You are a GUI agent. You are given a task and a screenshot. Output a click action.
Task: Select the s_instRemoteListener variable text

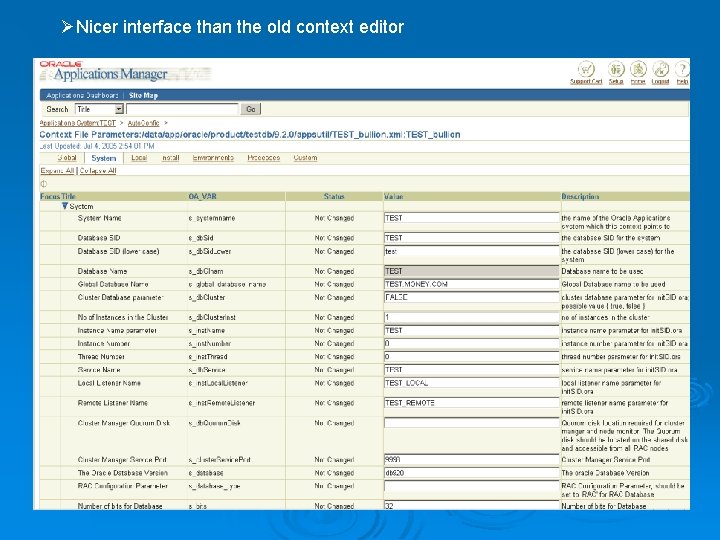tap(221, 403)
